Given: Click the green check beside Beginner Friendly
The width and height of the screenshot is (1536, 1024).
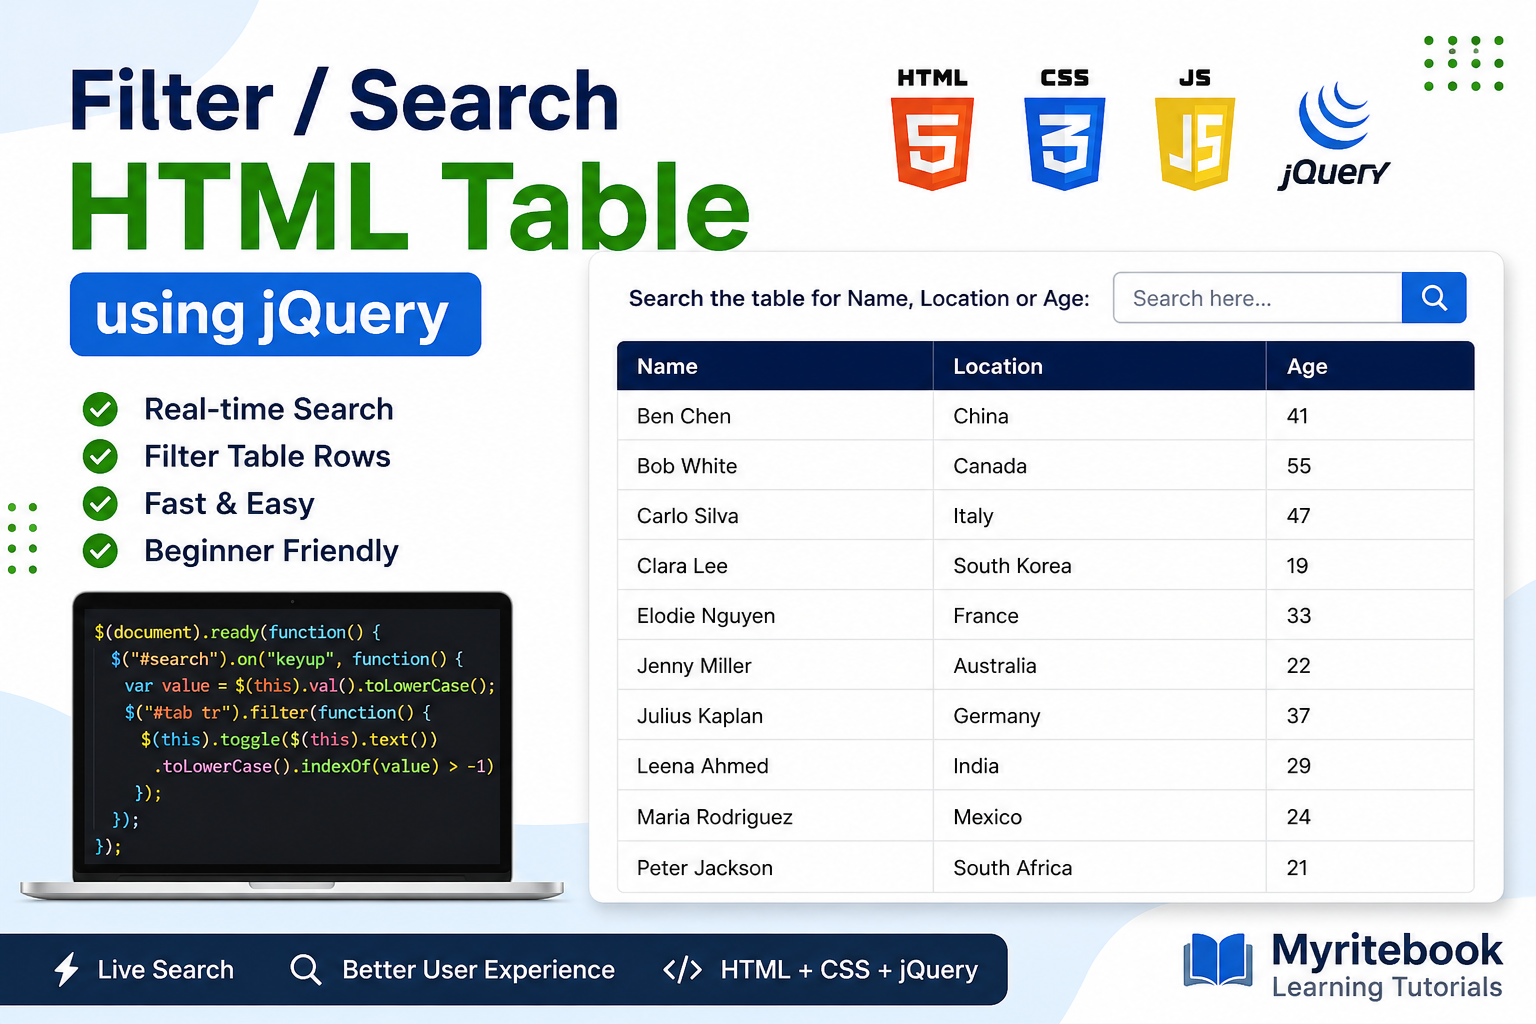Looking at the screenshot, I should point(100,550).
